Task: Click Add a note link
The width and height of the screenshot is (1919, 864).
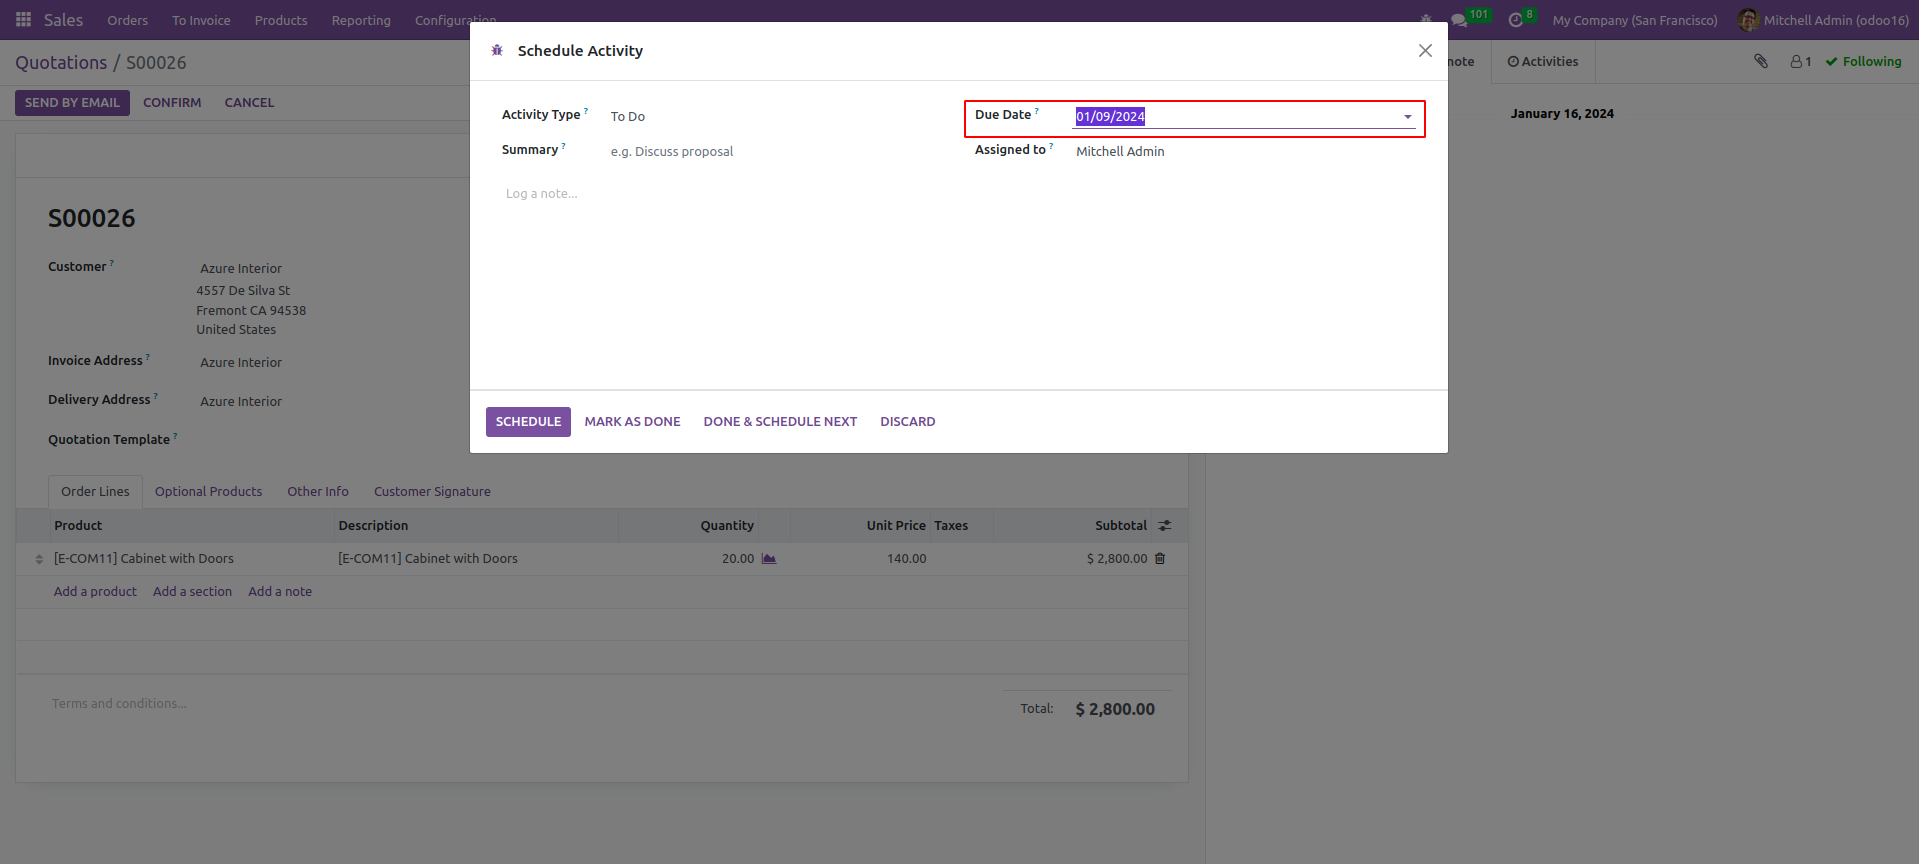Action: (280, 591)
